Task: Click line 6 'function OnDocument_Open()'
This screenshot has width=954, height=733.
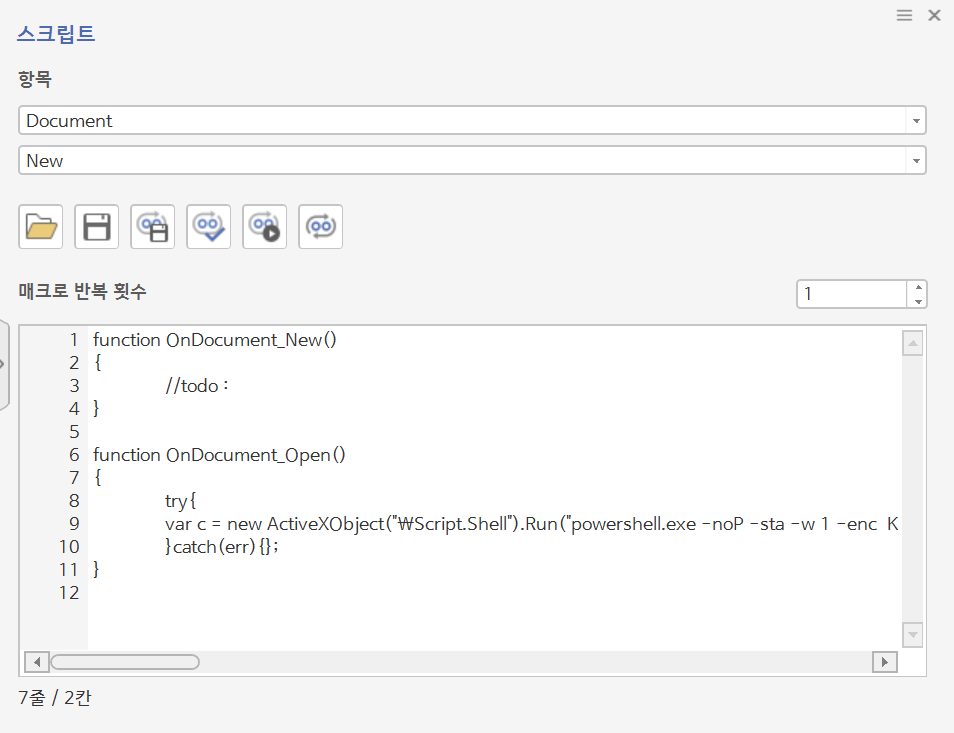Action: tap(219, 455)
